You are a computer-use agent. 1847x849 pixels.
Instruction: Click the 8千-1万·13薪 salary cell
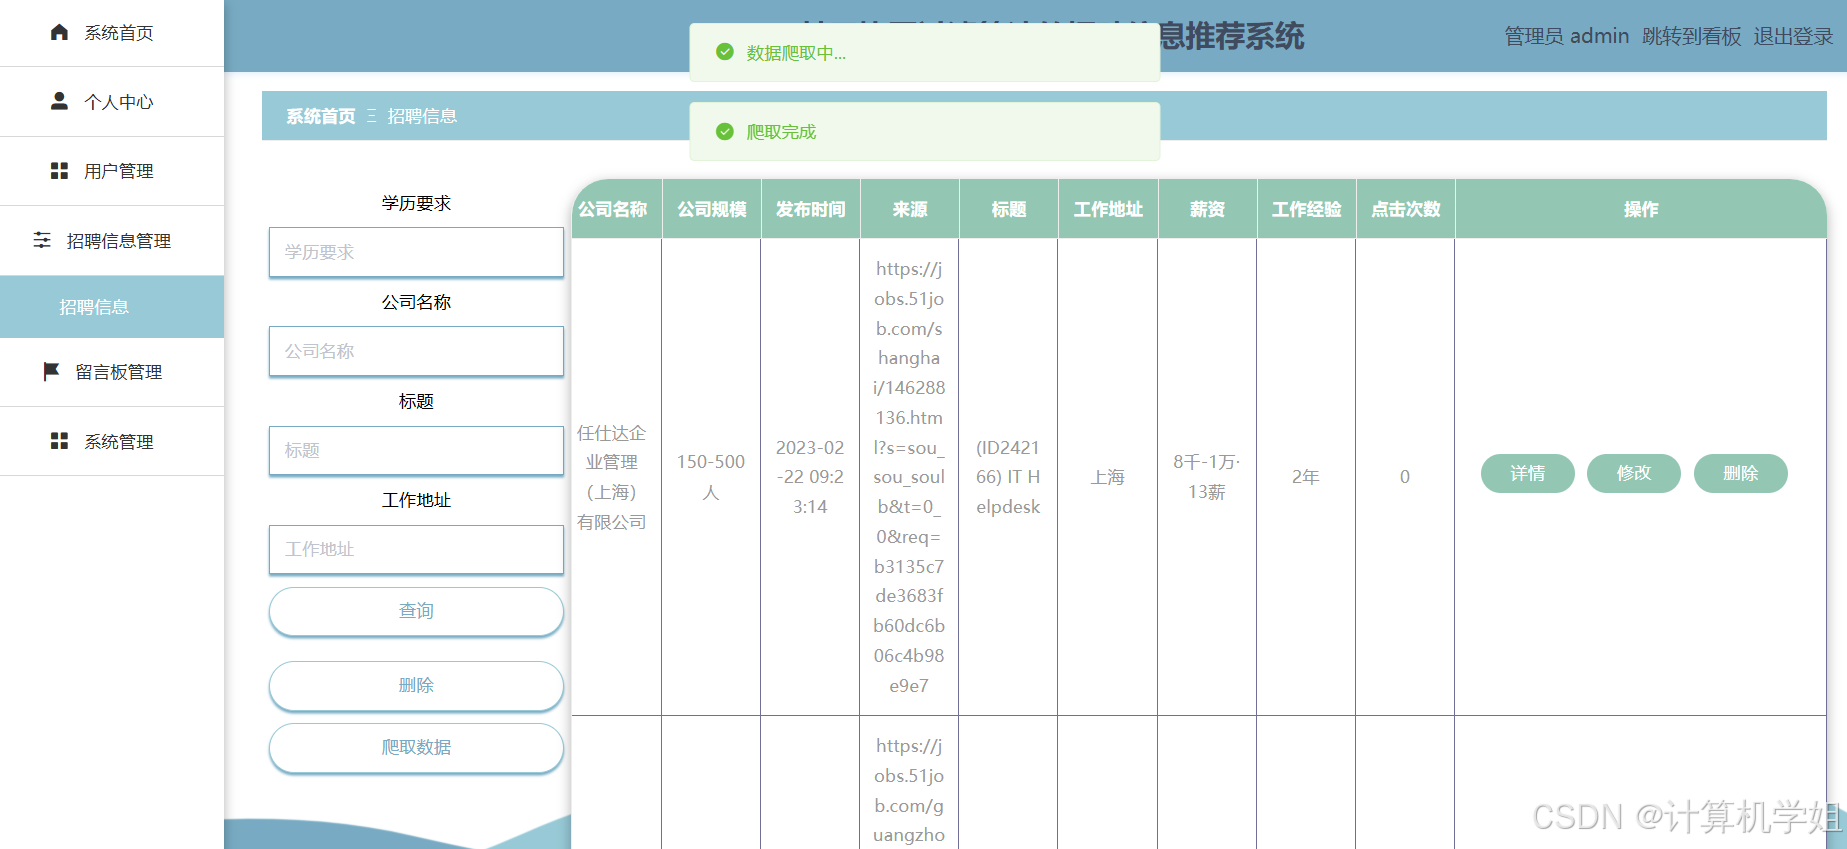1207,477
